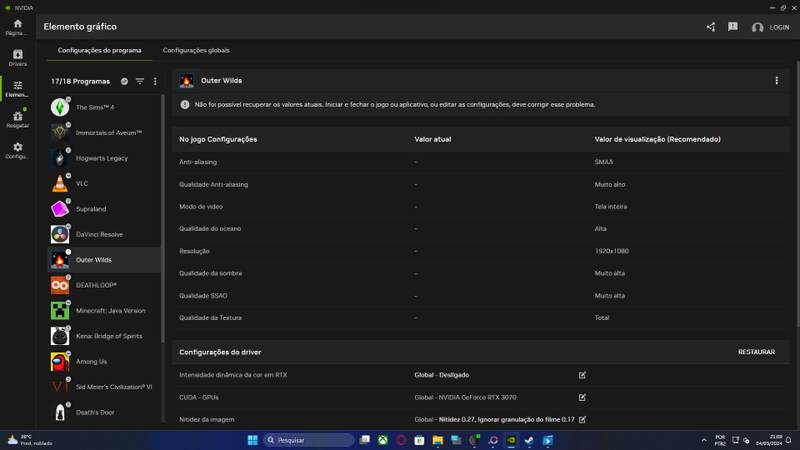Open Xbox app from taskbar
The height and width of the screenshot is (450, 800).
coord(383,440)
